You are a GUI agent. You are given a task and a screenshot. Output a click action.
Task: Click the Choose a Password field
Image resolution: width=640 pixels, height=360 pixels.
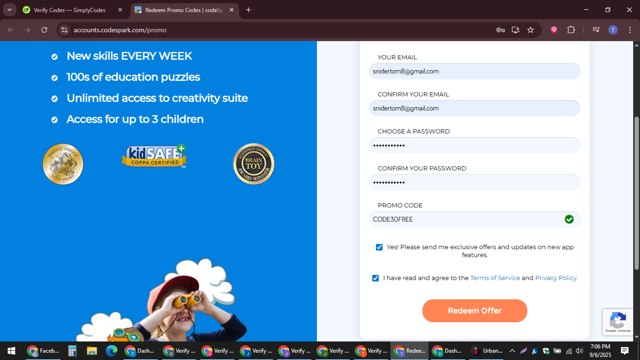tap(474, 145)
